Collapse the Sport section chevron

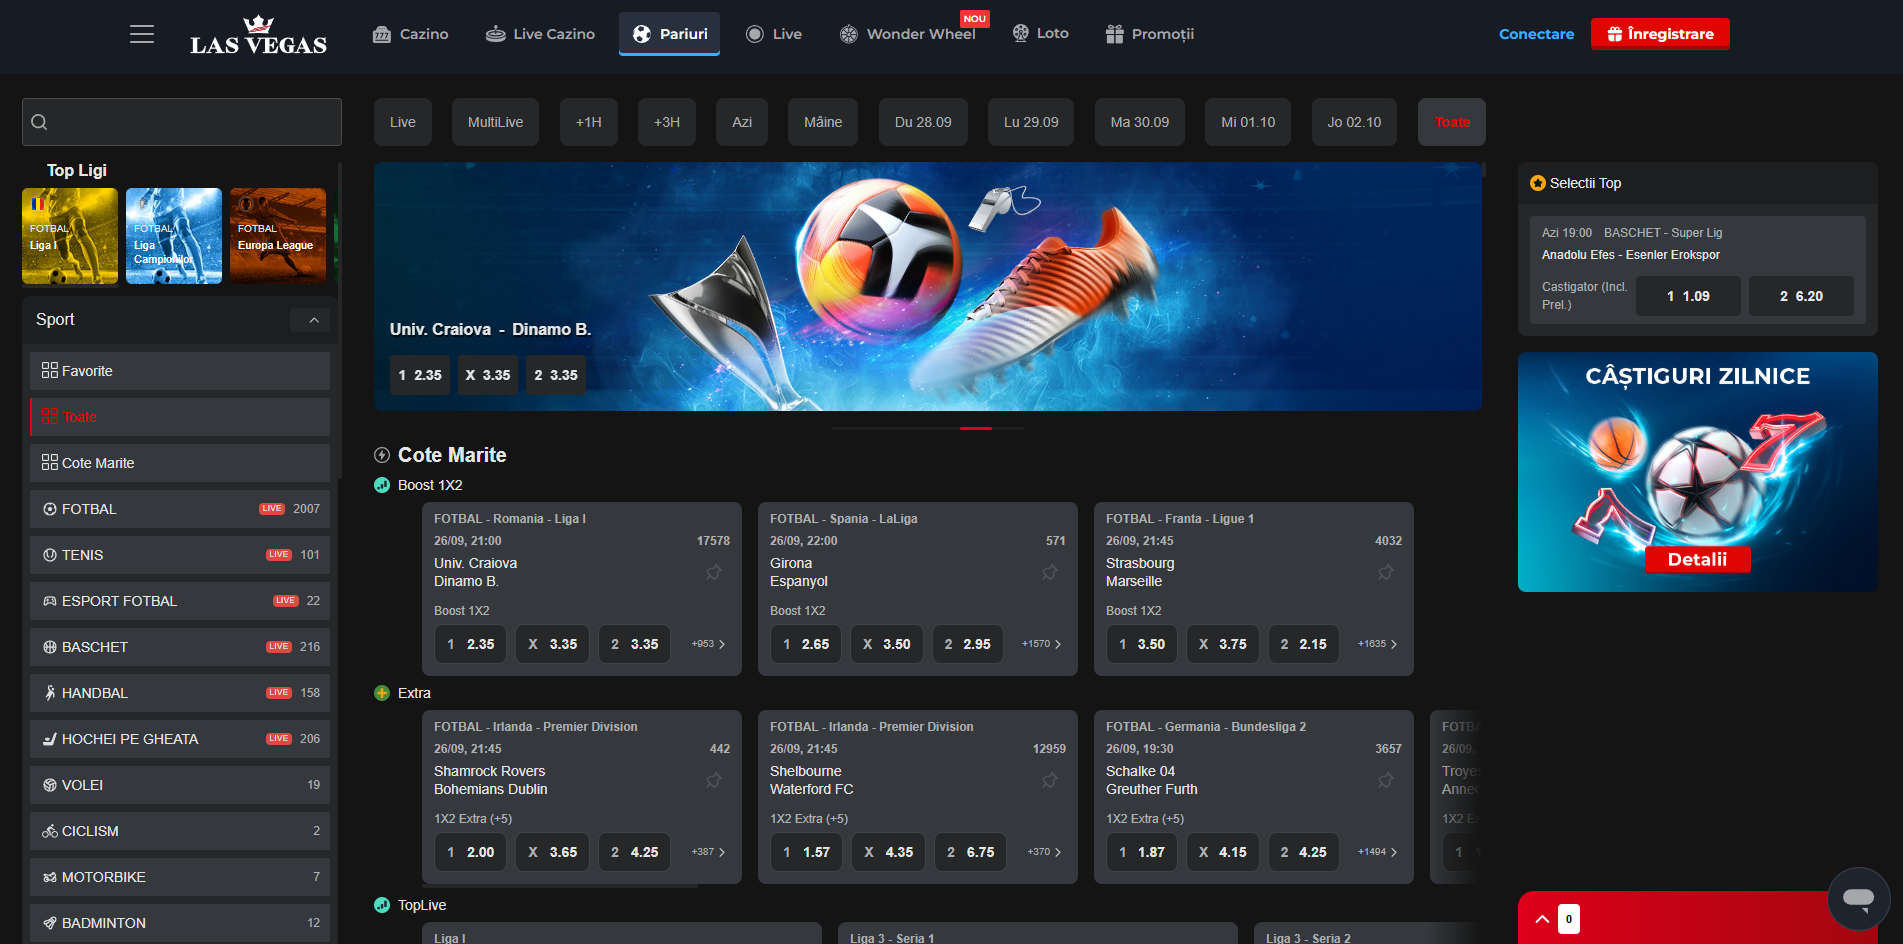click(313, 320)
